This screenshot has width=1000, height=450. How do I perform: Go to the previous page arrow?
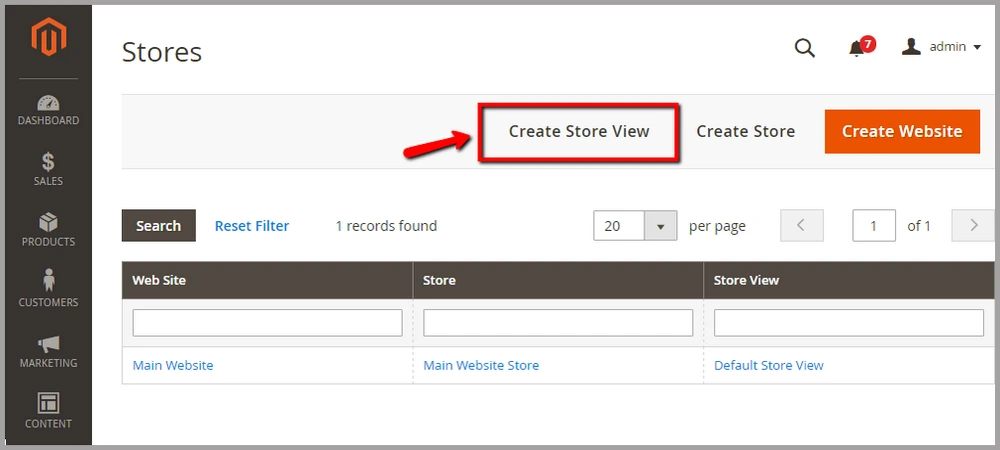pos(802,225)
